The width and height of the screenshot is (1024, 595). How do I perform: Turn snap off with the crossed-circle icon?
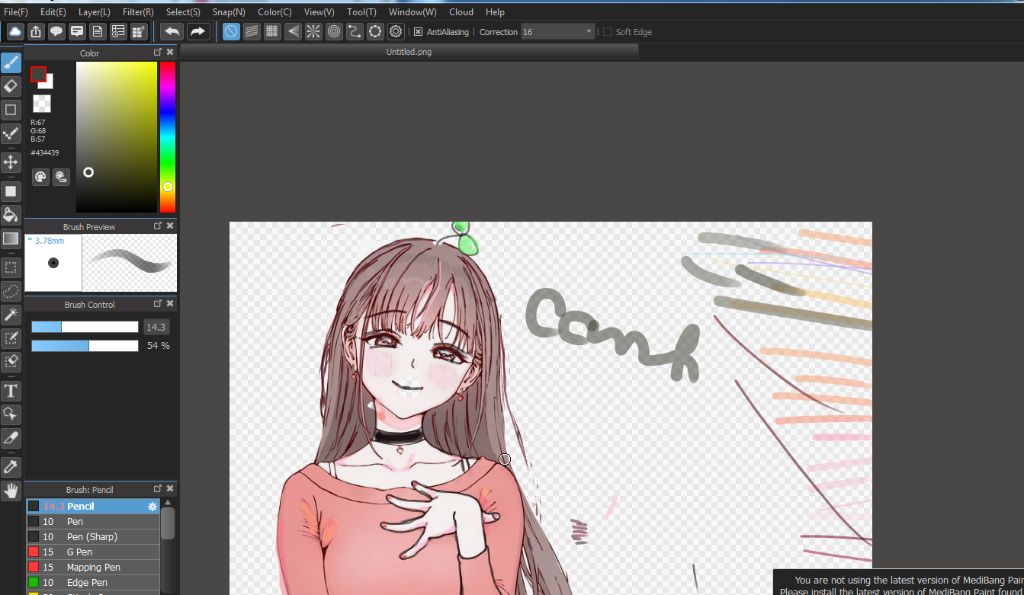pos(231,31)
